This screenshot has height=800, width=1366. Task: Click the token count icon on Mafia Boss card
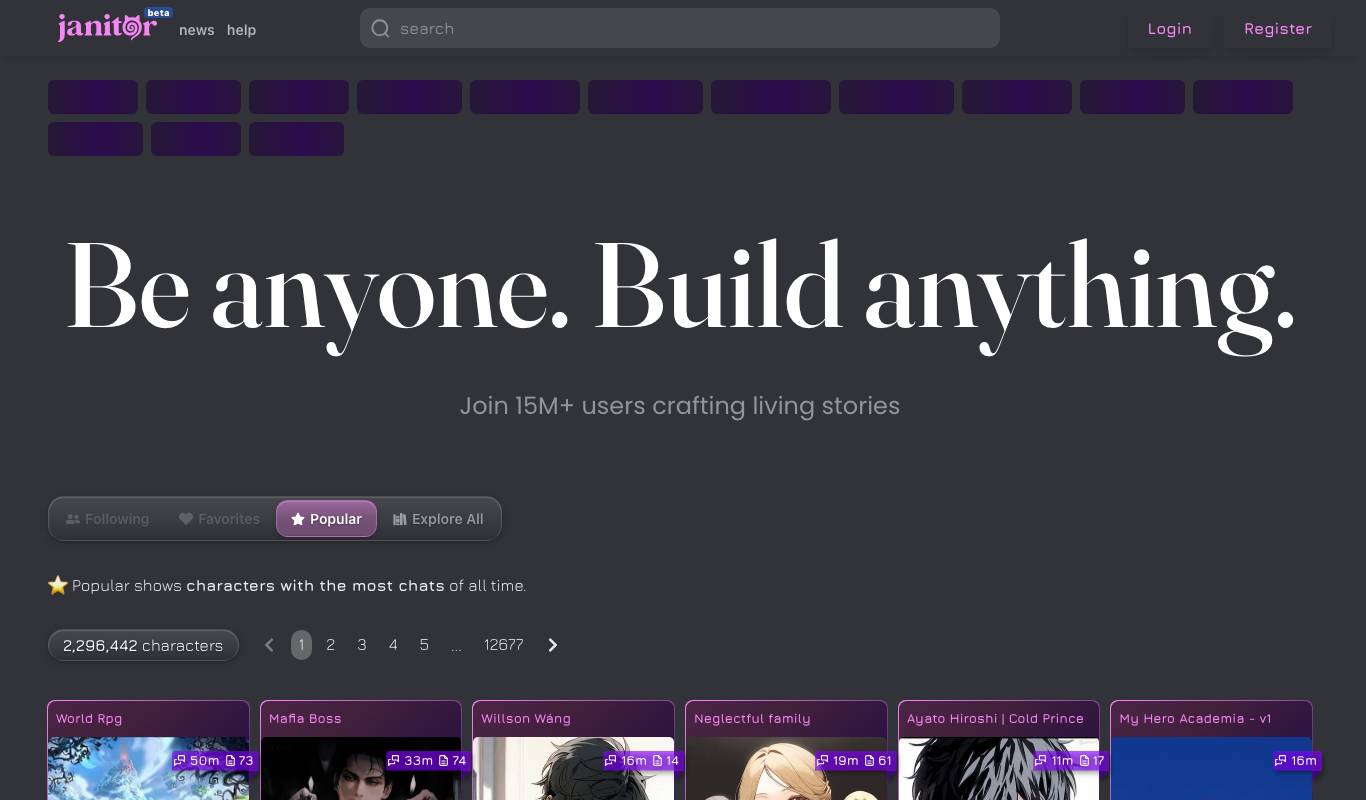coord(444,761)
